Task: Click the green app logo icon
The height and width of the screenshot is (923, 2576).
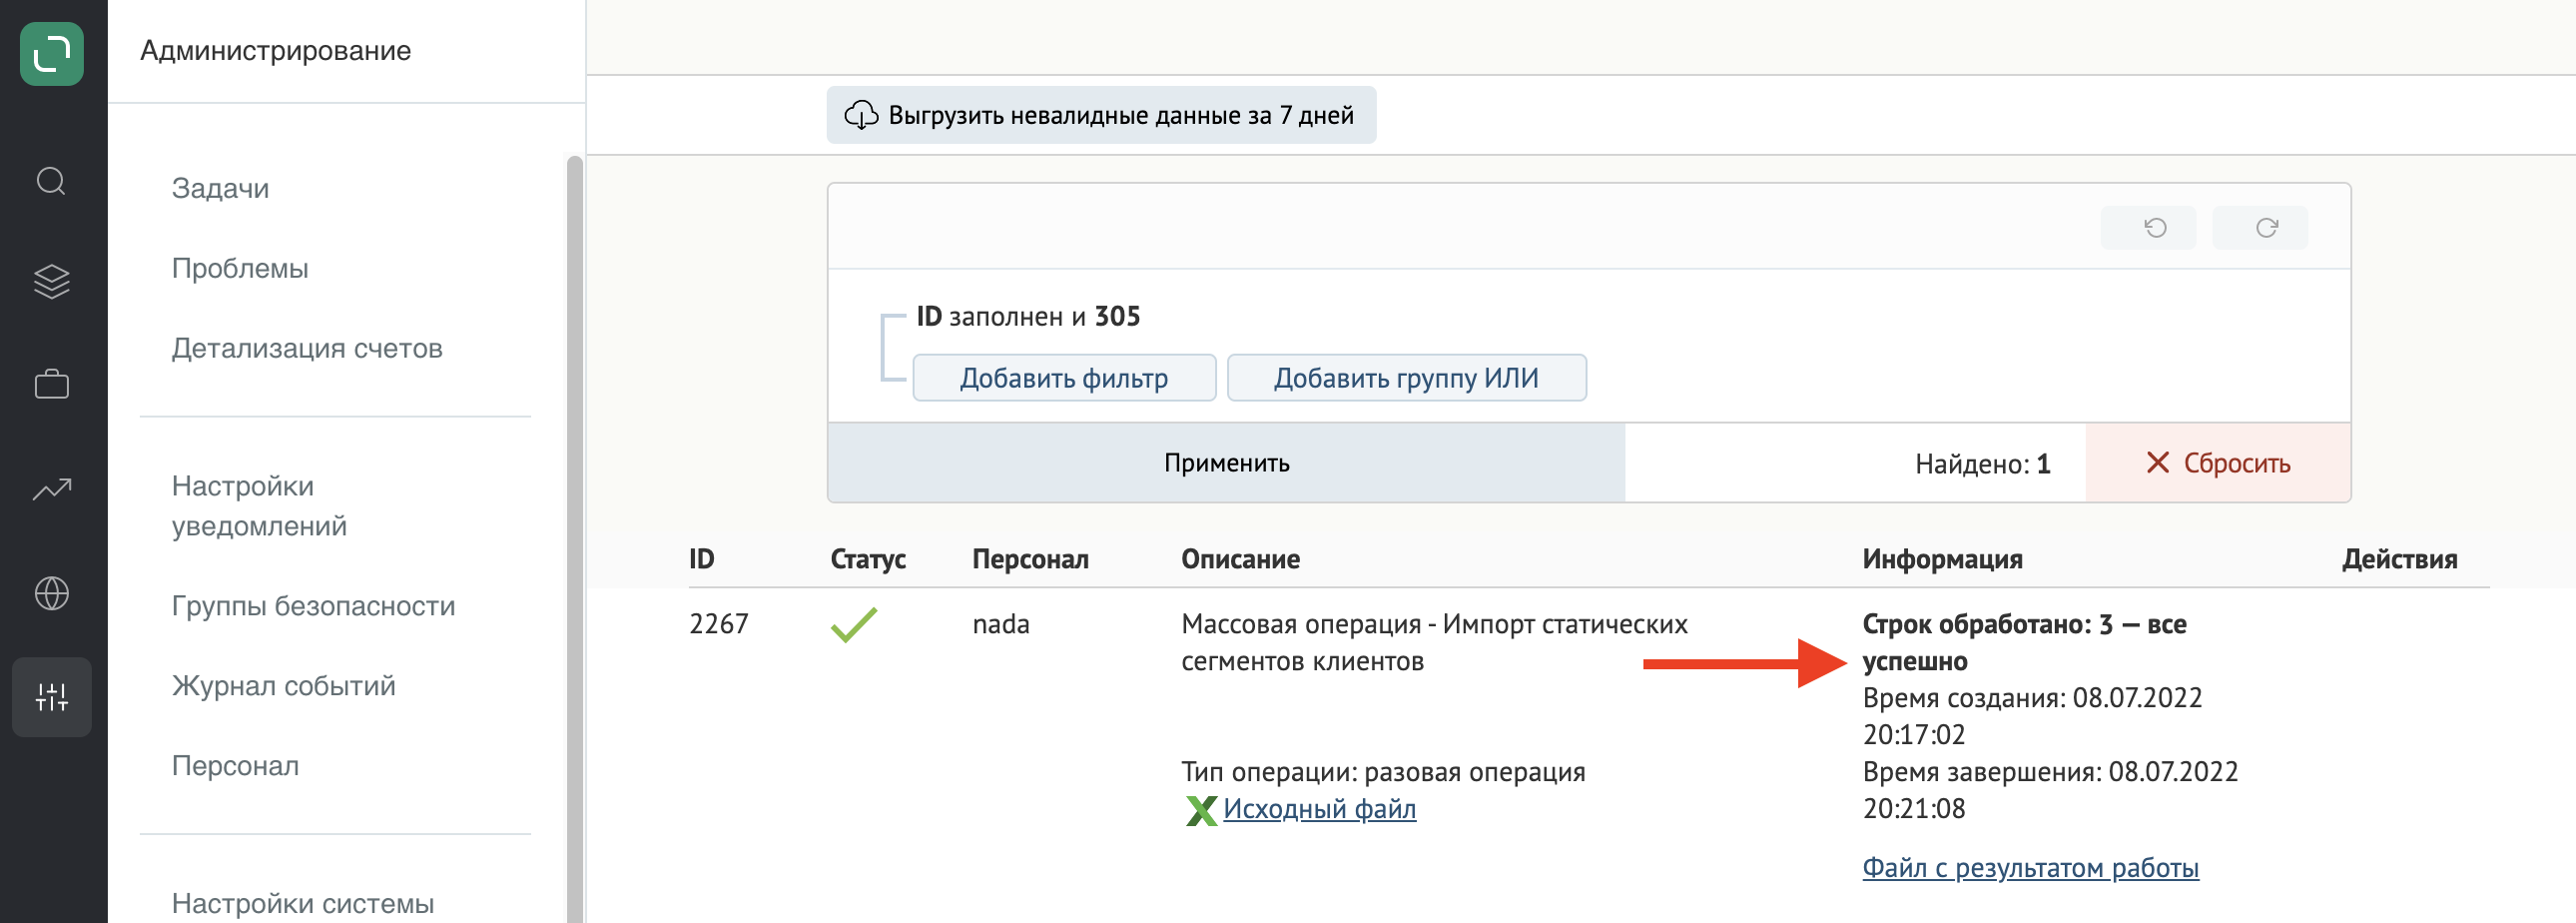Action: pyautogui.click(x=52, y=54)
